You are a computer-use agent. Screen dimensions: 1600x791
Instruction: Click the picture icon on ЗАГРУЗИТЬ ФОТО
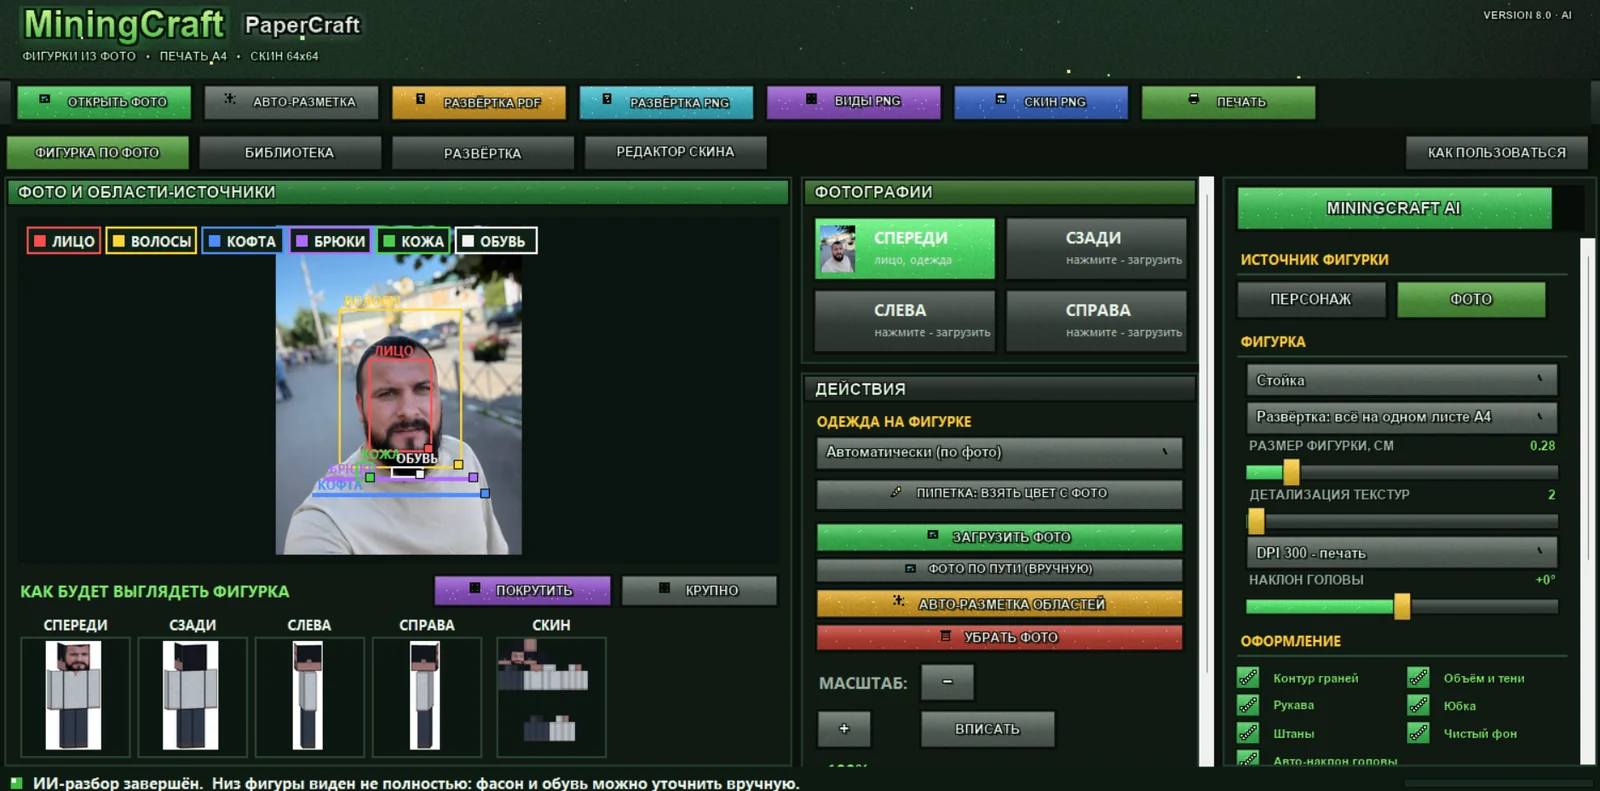coord(933,536)
